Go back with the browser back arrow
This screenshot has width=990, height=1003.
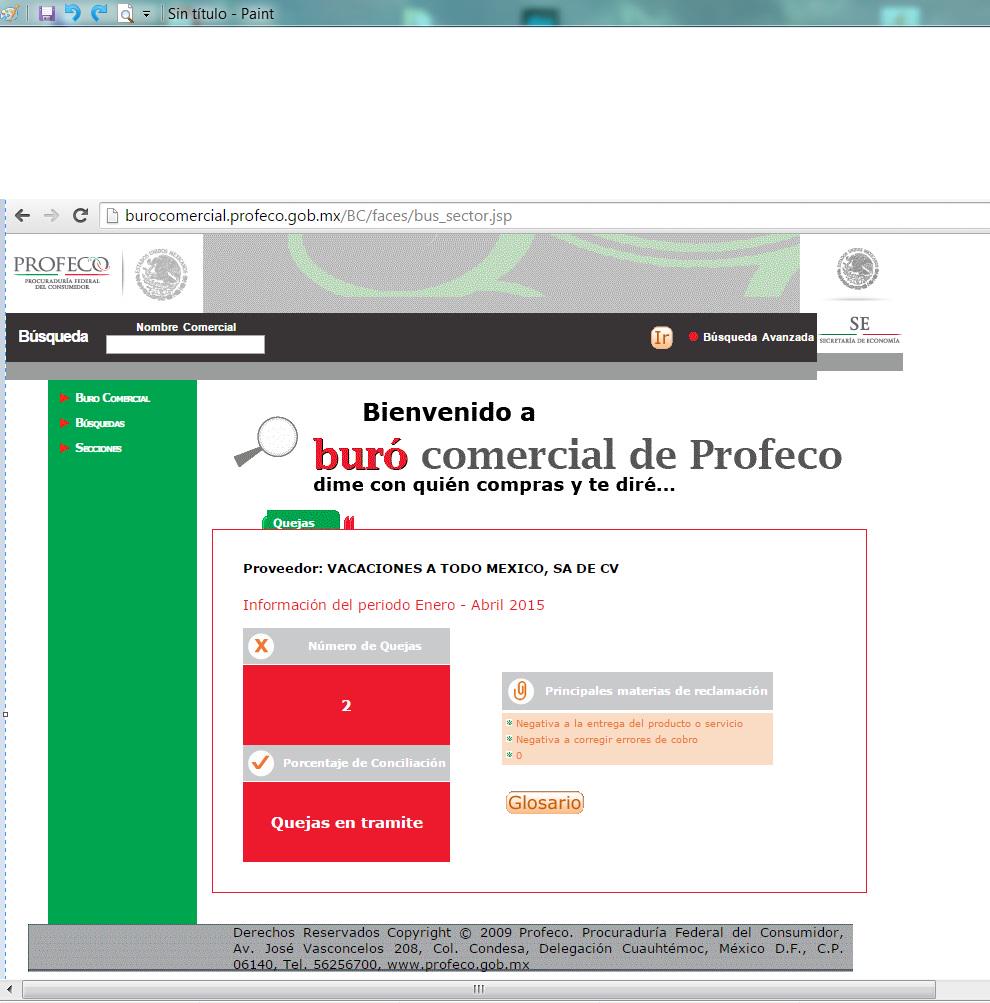point(22,216)
